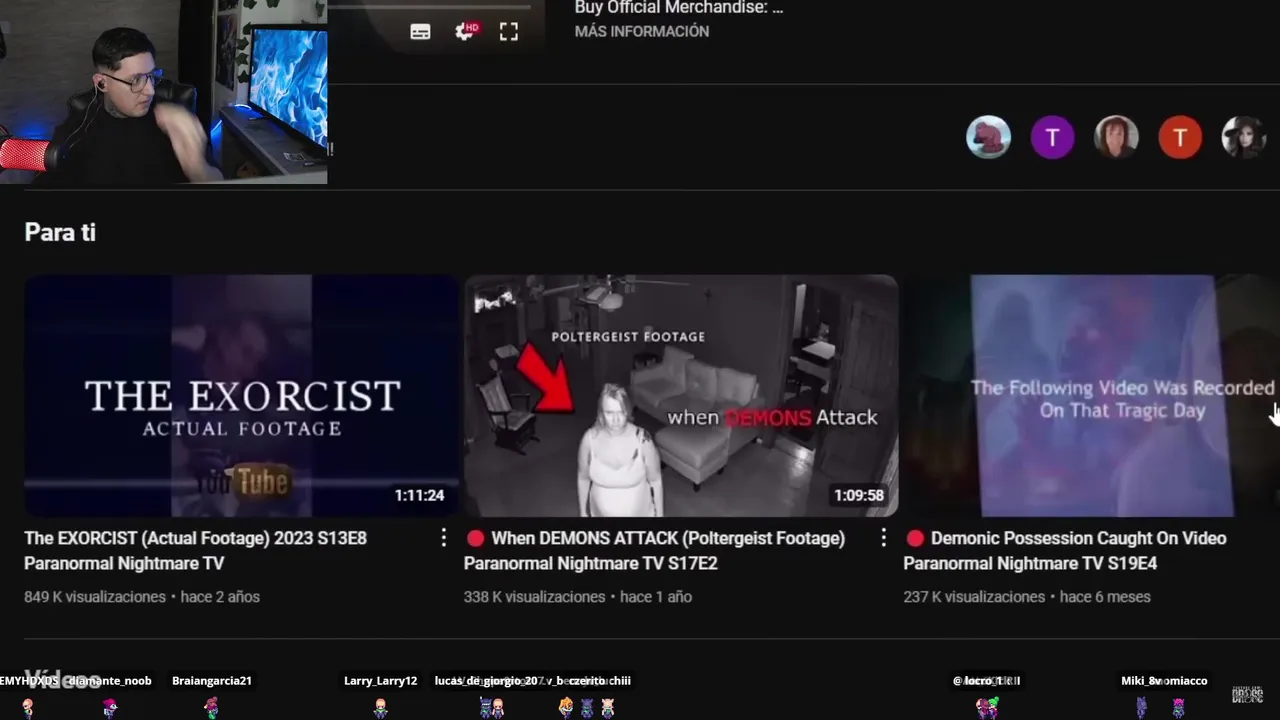
Task: Open the dark-haired woman avatar at the row's end
Action: 1244,137
